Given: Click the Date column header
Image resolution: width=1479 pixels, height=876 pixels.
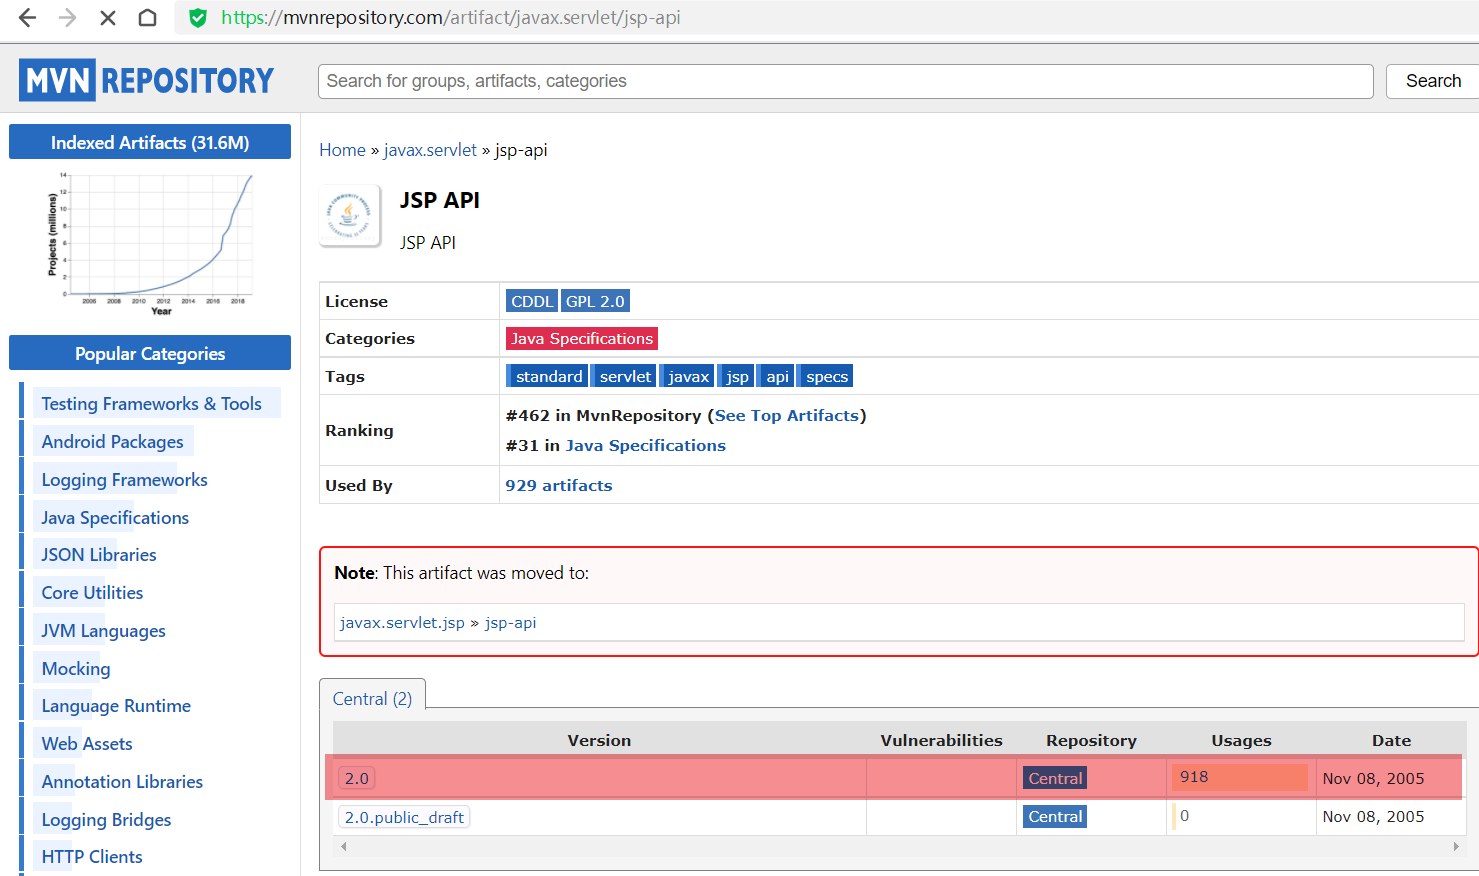Looking at the screenshot, I should 1391,740.
